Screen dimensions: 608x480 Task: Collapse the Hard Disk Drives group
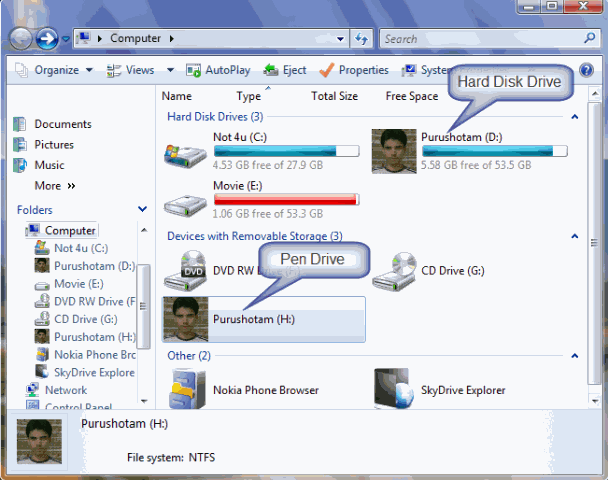click(575, 117)
